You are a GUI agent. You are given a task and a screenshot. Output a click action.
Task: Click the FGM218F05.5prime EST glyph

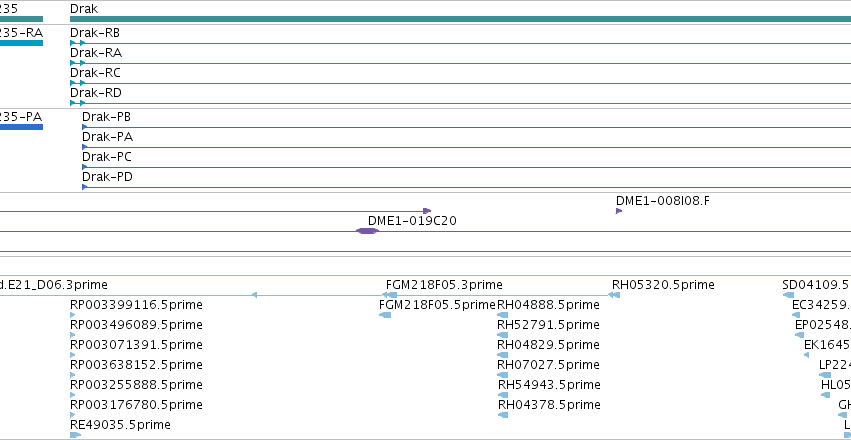(x=385, y=315)
